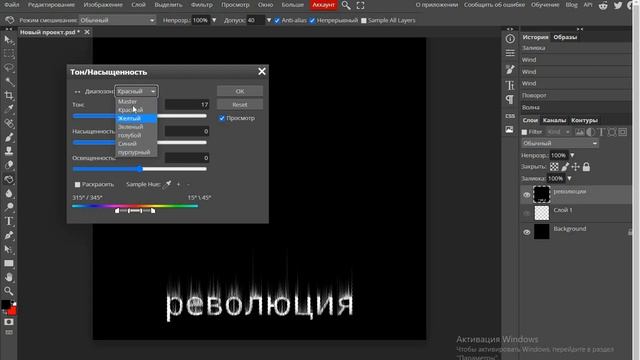This screenshot has height=360, width=640.
Task: Toggle the Anti-alias checkbox
Action: tap(277, 20)
